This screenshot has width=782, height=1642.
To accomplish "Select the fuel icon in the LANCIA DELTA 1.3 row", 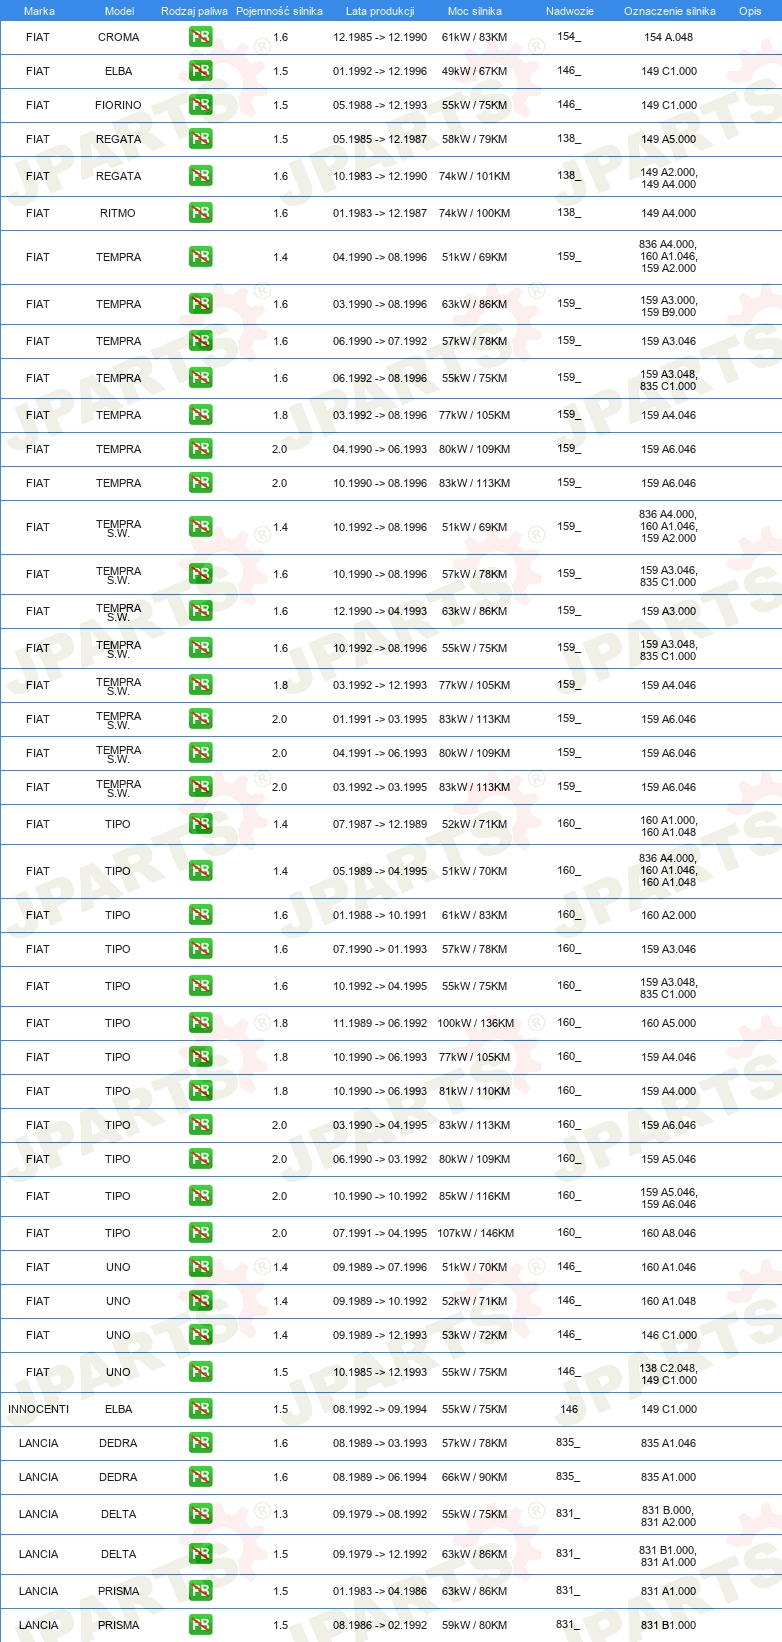I will pos(201,1514).
